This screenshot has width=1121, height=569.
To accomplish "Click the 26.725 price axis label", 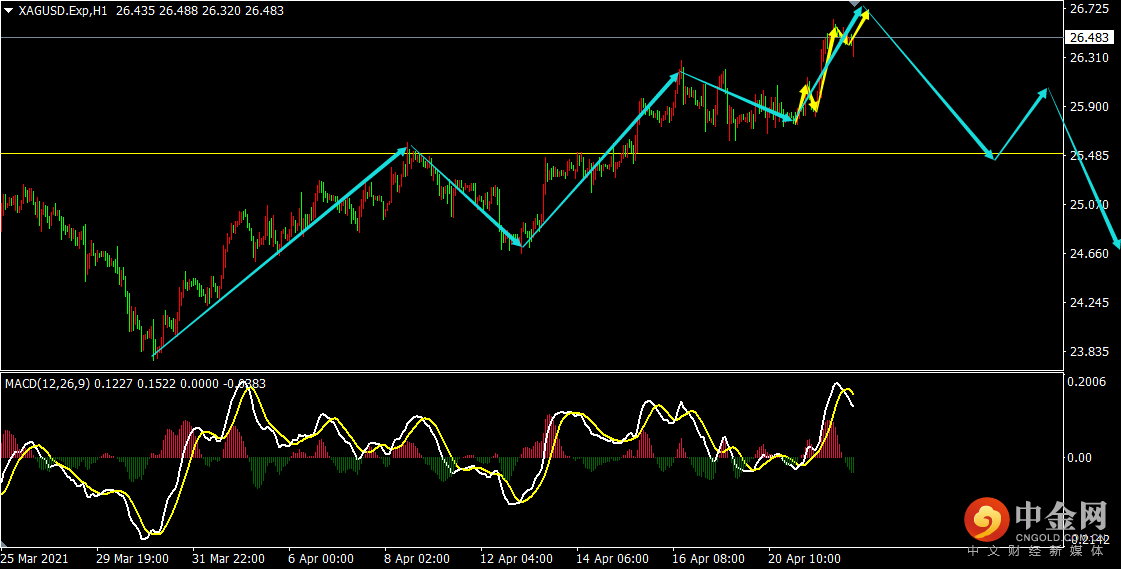I will click(1088, 9).
